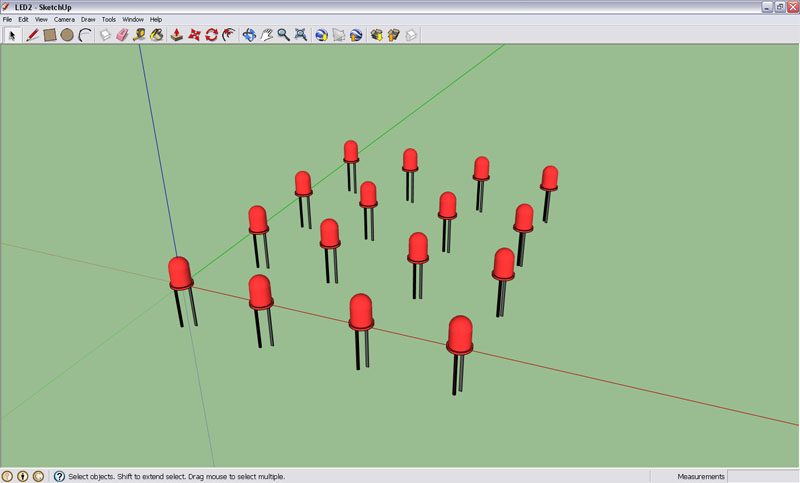Select the Move tool with red arrows
Image resolution: width=800 pixels, height=483 pixels.
[194, 35]
